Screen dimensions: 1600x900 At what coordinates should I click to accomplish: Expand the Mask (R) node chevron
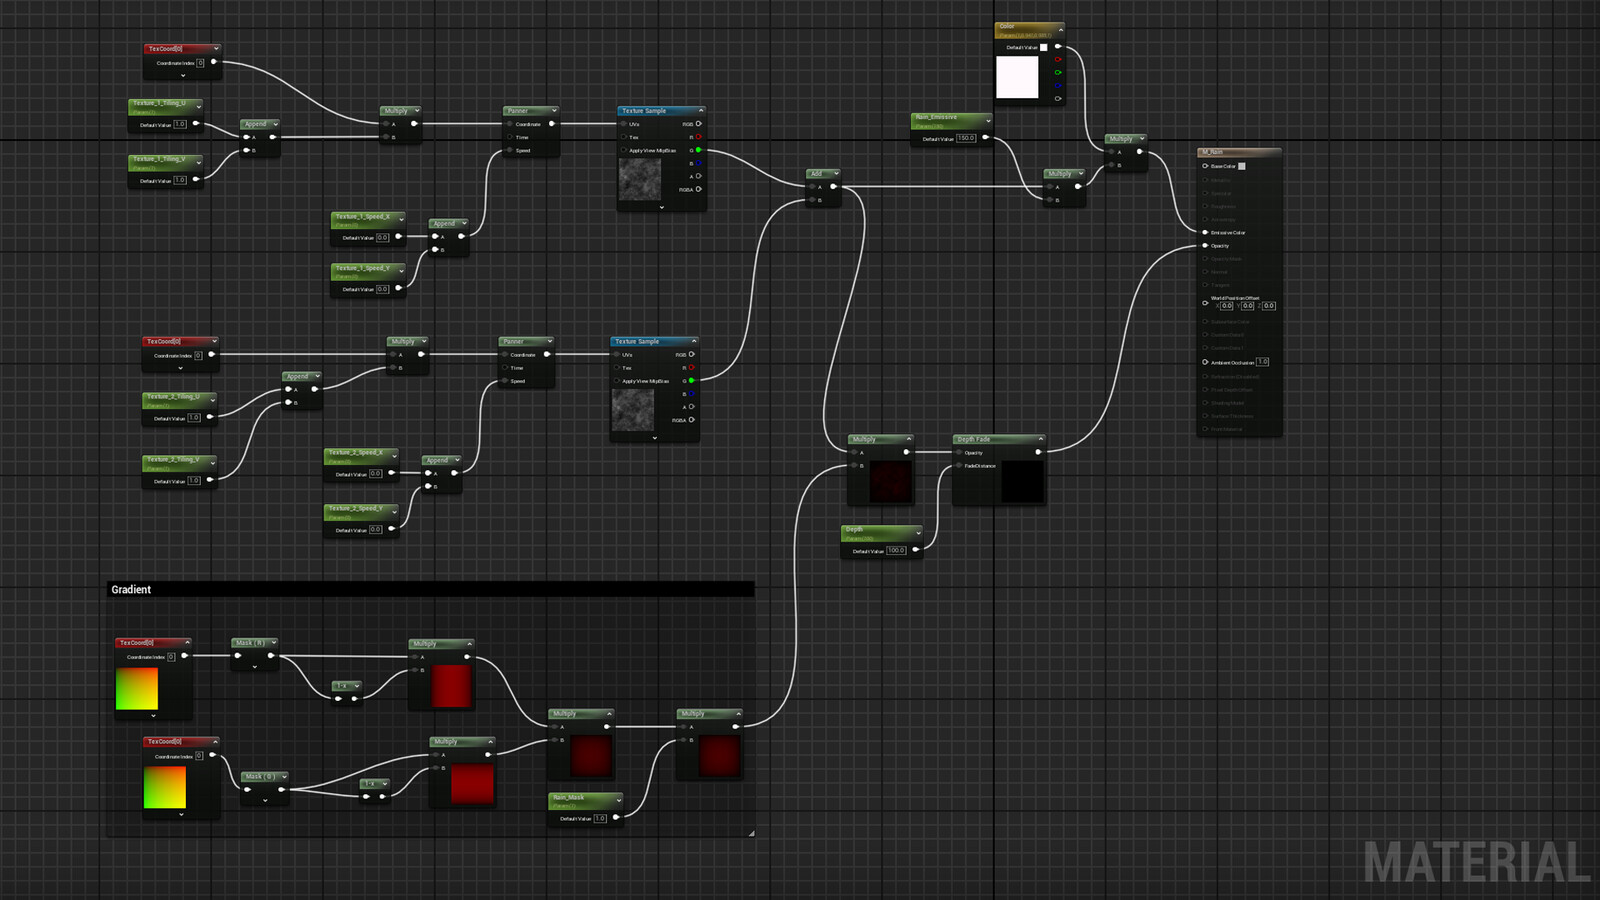[x=273, y=643]
